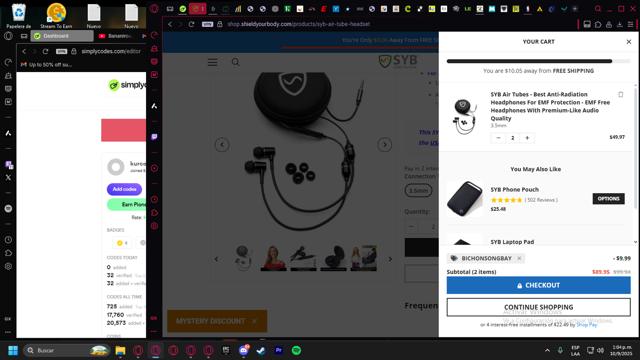
Task: Click the simplycodes logo
Action: (127, 85)
